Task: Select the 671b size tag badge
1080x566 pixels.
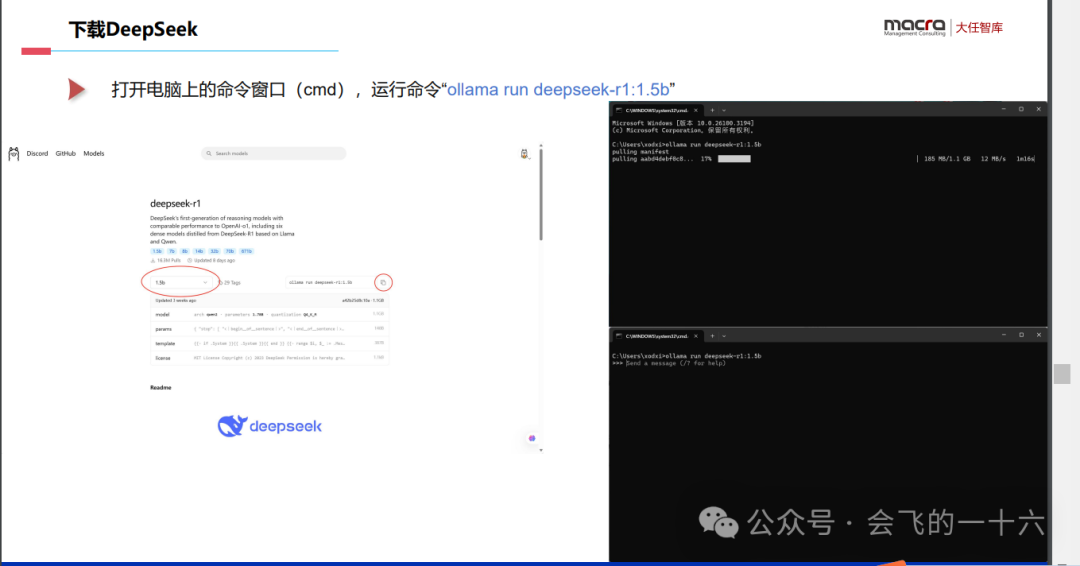Action: 247,251
